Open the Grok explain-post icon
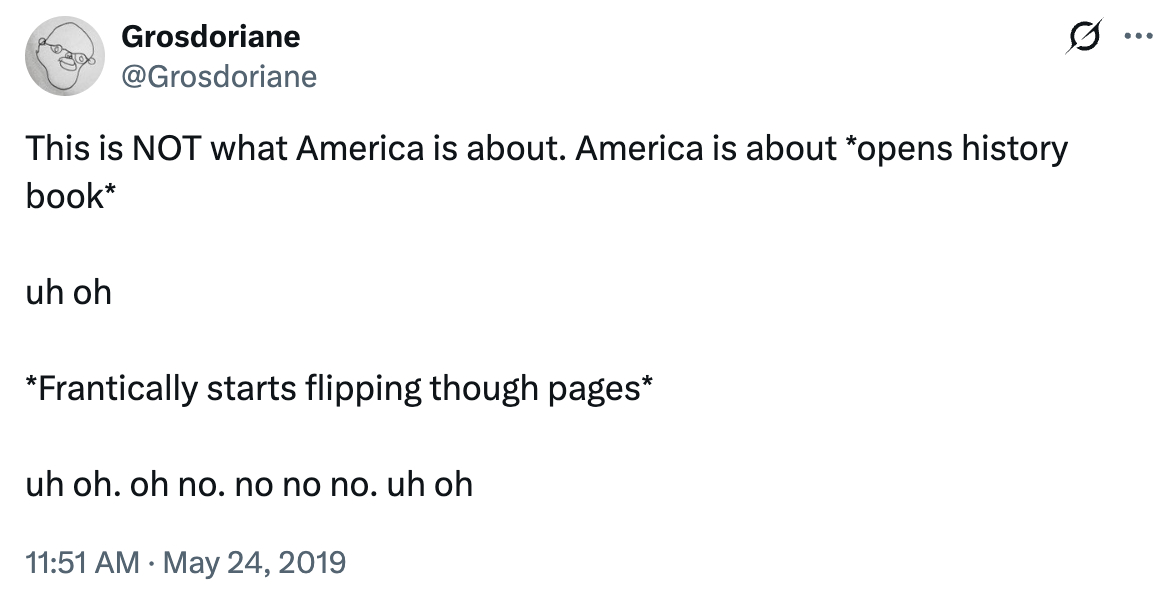 point(1082,39)
